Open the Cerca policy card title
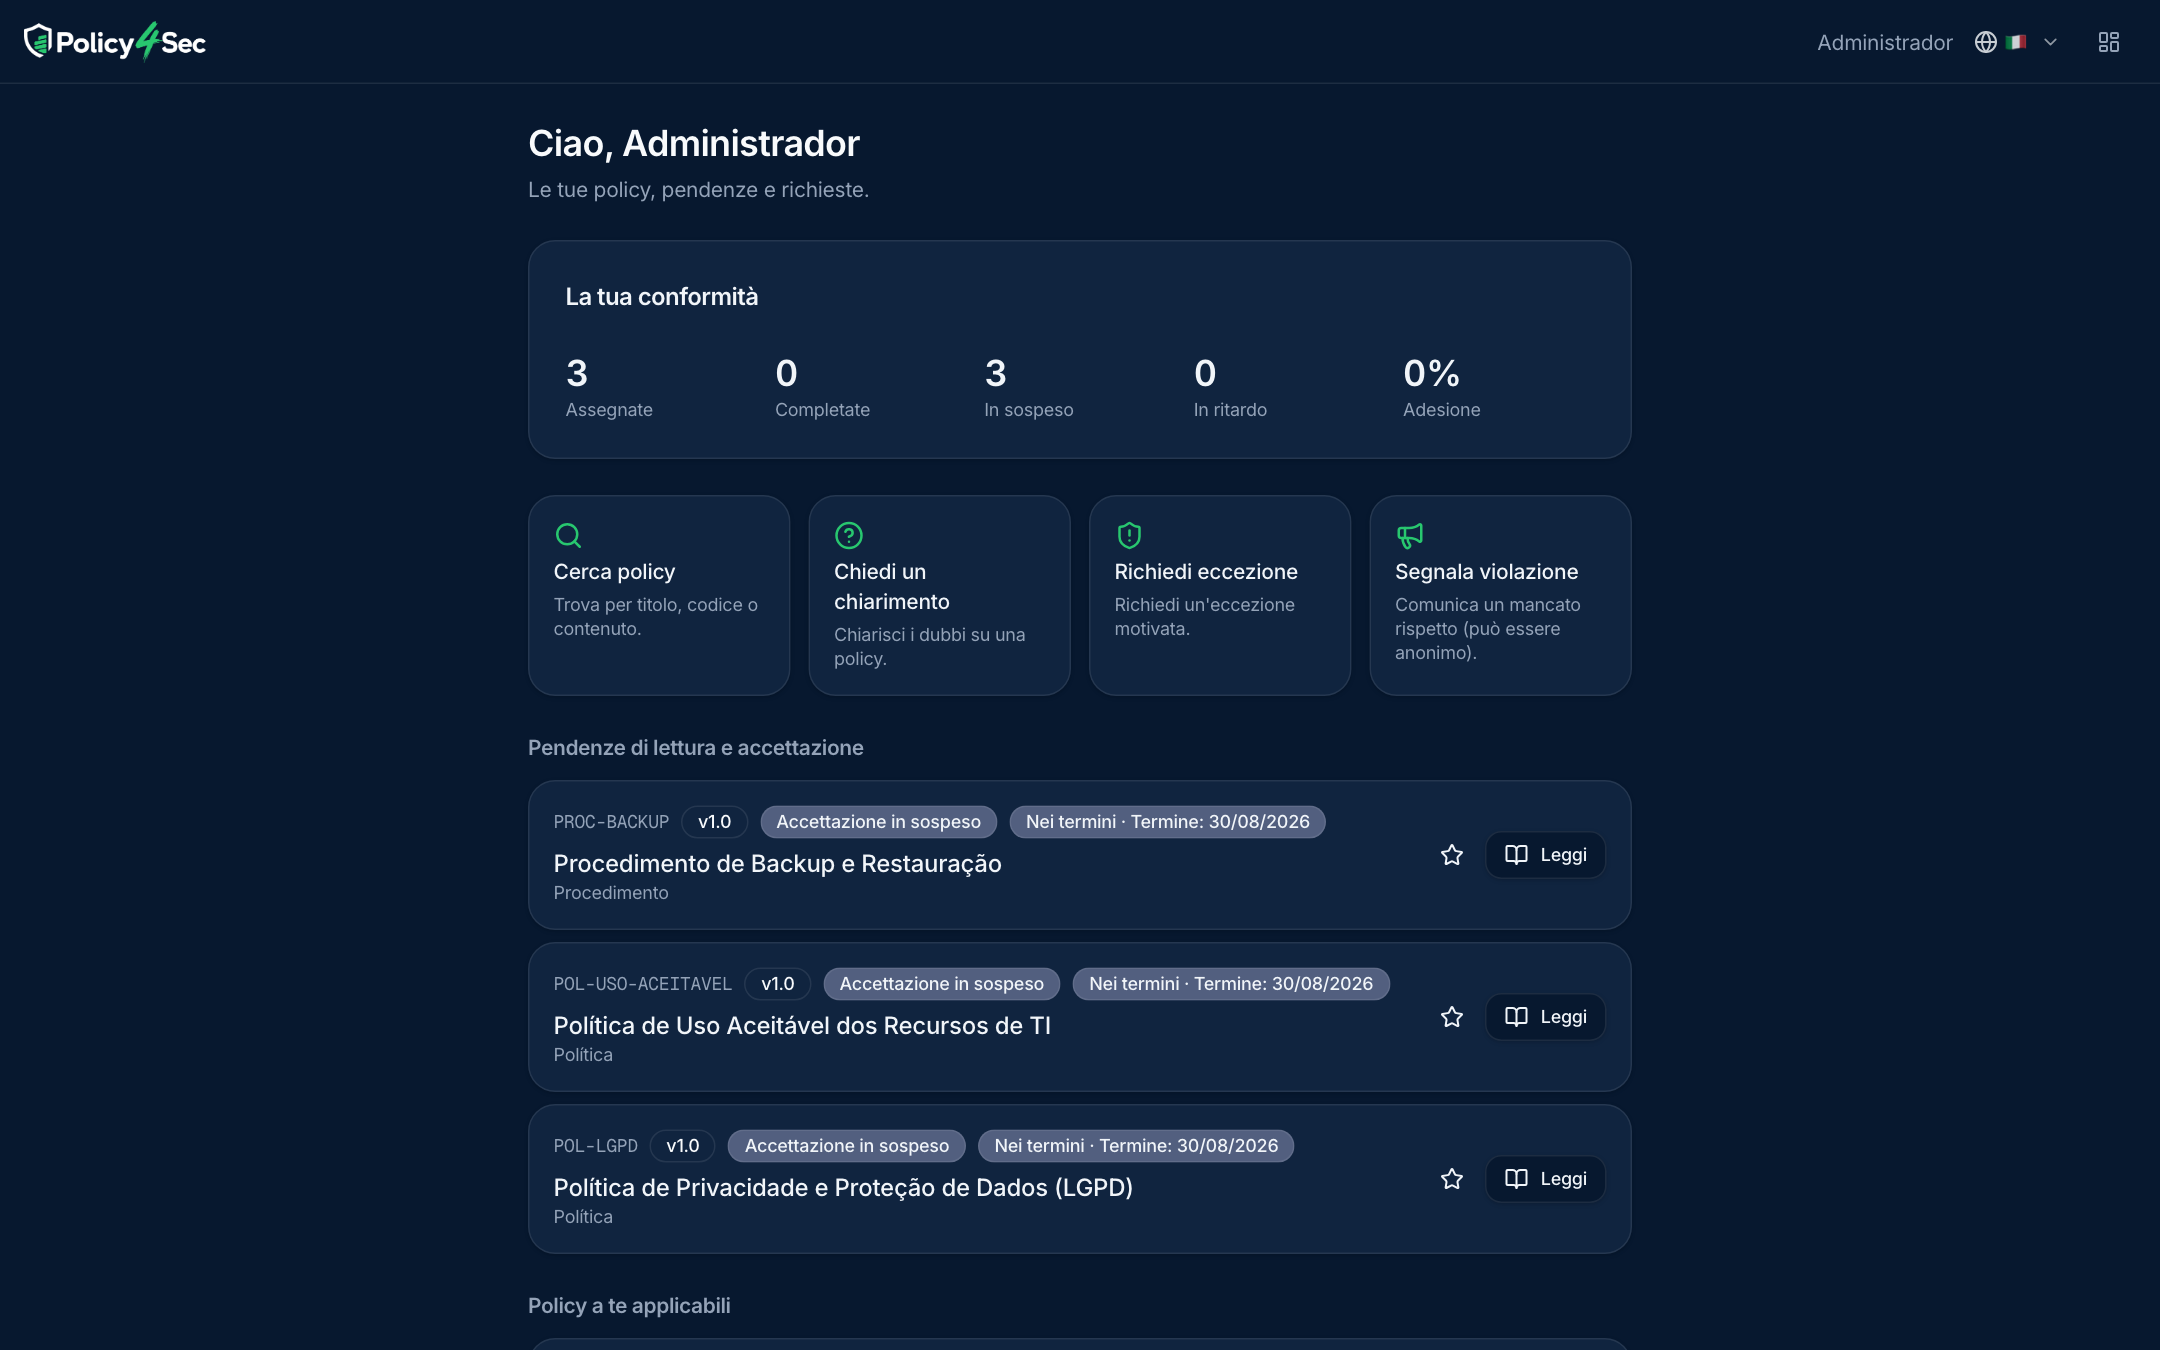 614,572
